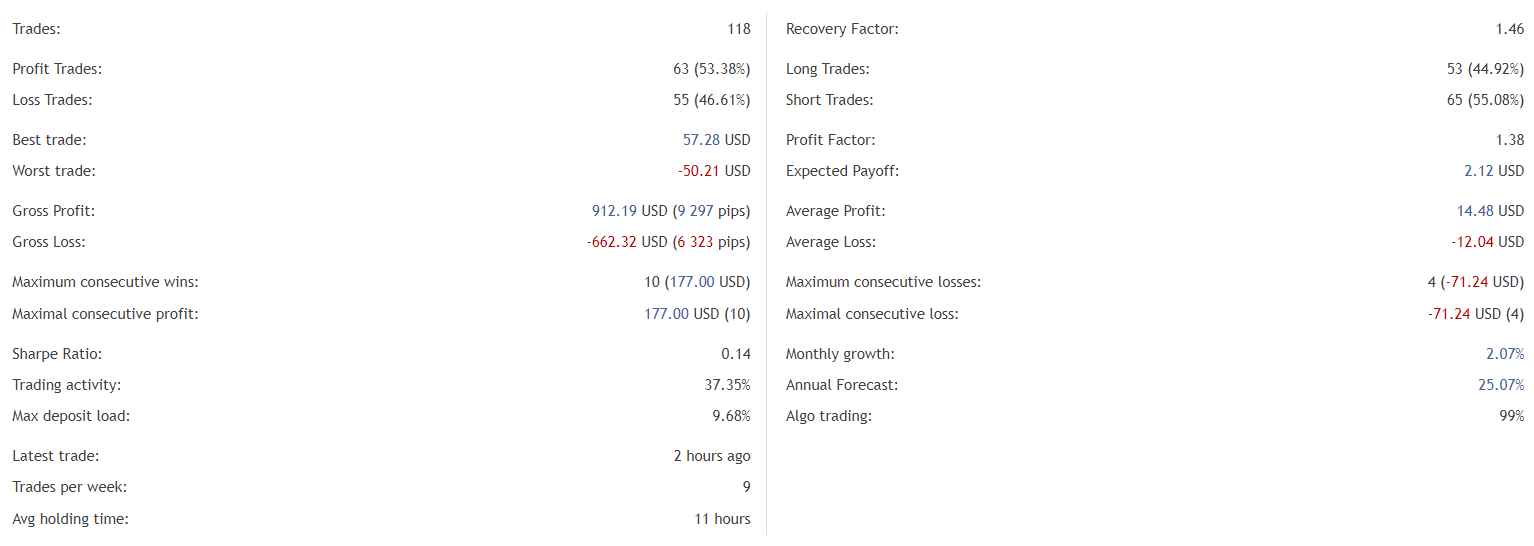1534x546 pixels.
Task: Click the Short Trades 65 (55.08%) value
Action: [1485, 100]
